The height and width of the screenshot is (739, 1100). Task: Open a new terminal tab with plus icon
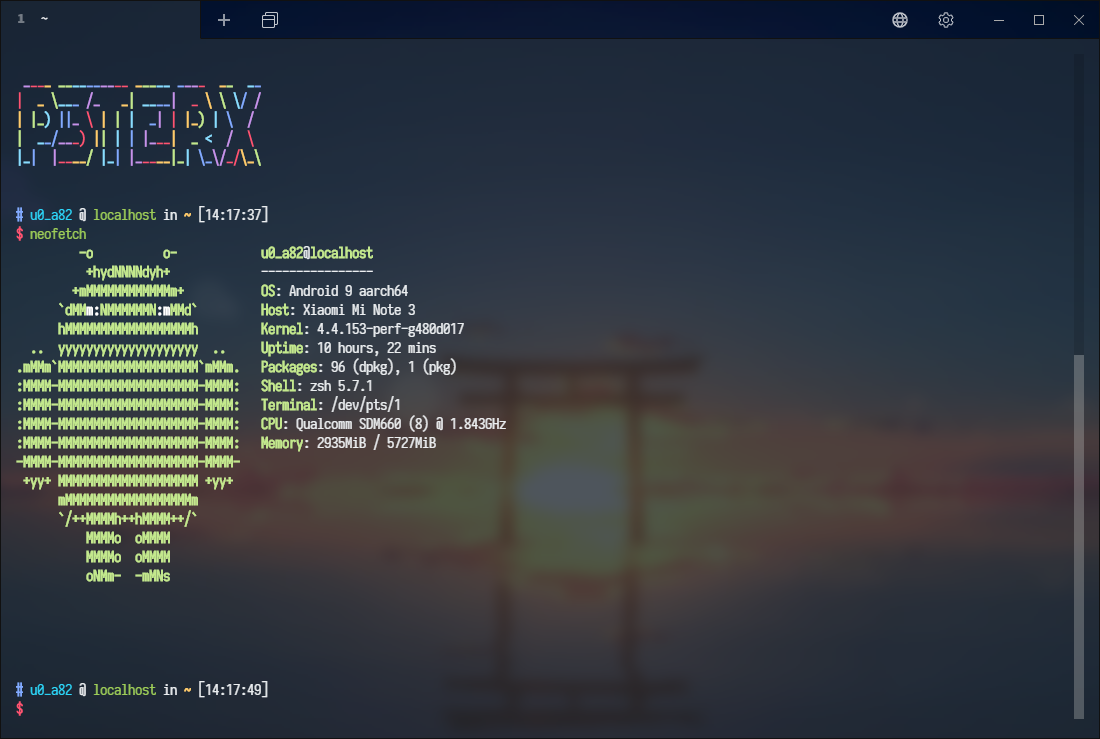coord(224,20)
